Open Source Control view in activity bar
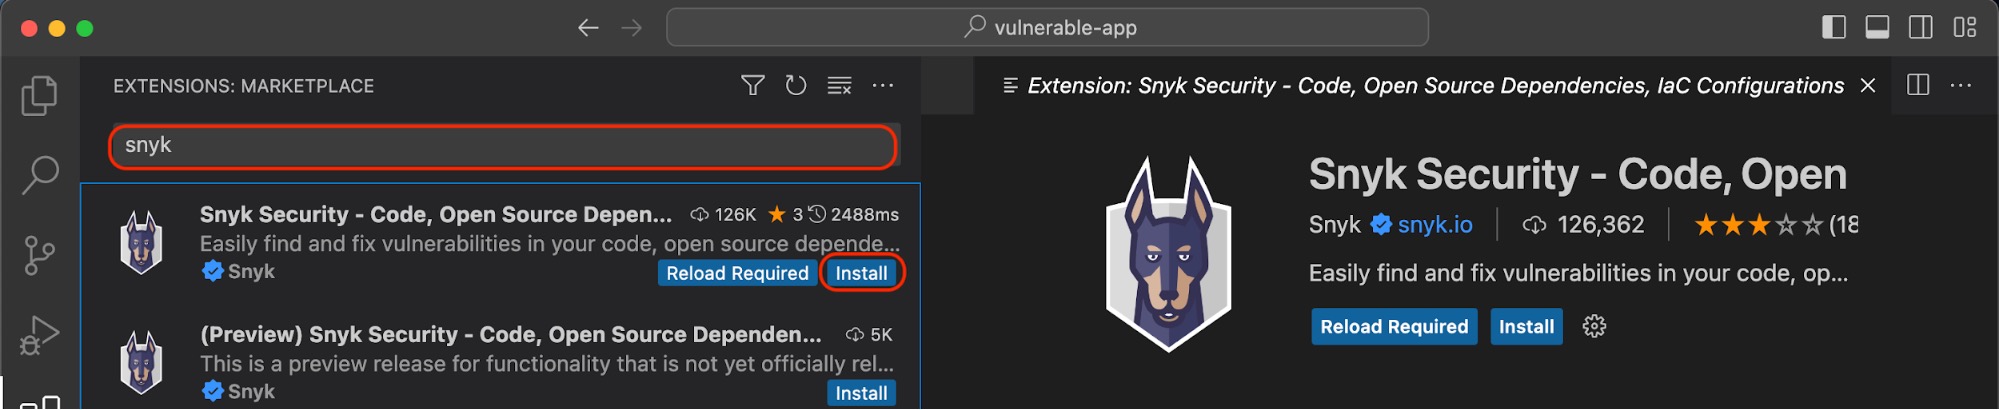The image size is (1999, 410). click(40, 255)
